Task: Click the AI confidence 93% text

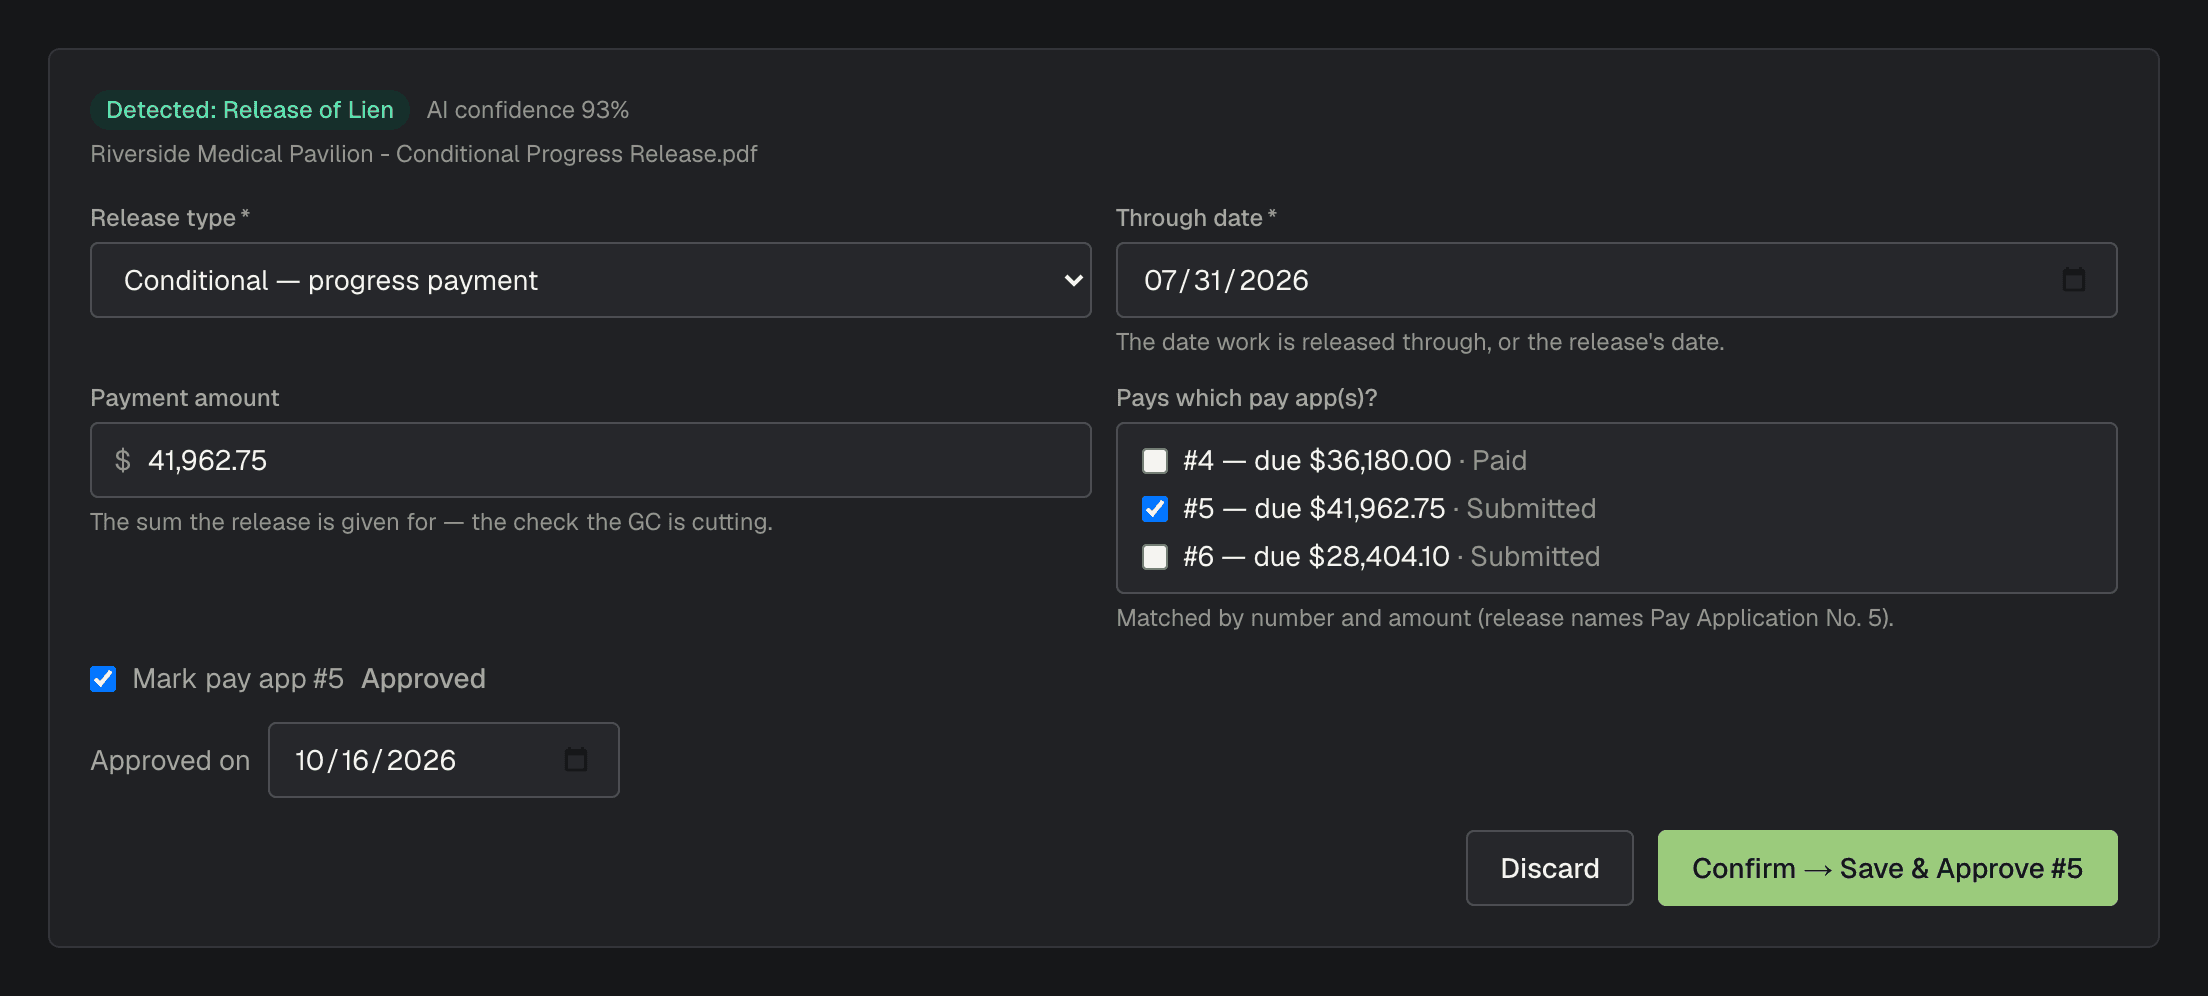Action: click(528, 110)
